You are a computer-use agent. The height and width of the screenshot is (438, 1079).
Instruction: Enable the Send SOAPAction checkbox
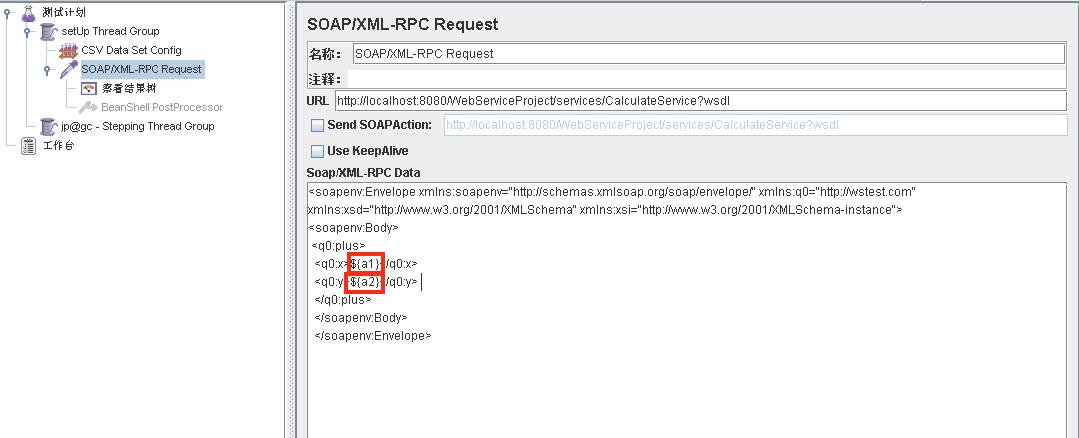pos(317,125)
